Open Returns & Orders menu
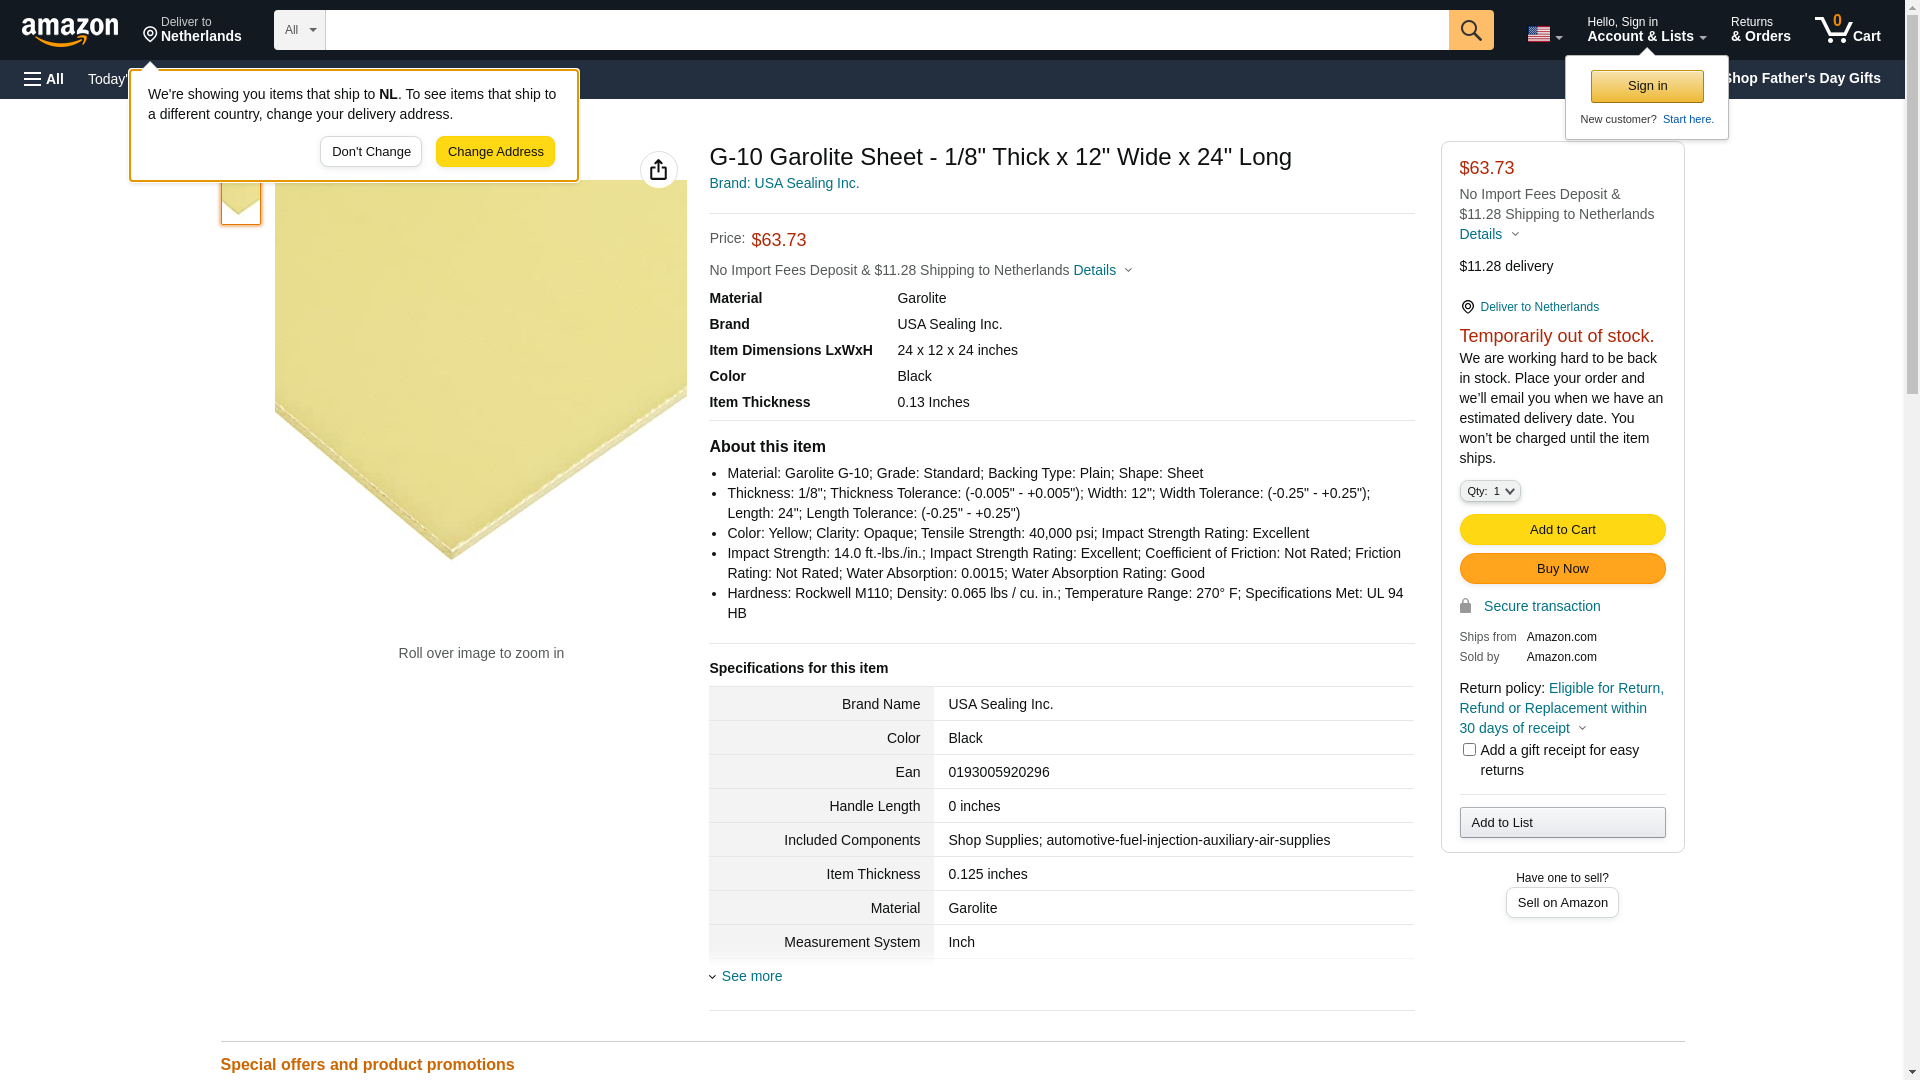Image resolution: width=1920 pixels, height=1080 pixels. click(1759, 30)
